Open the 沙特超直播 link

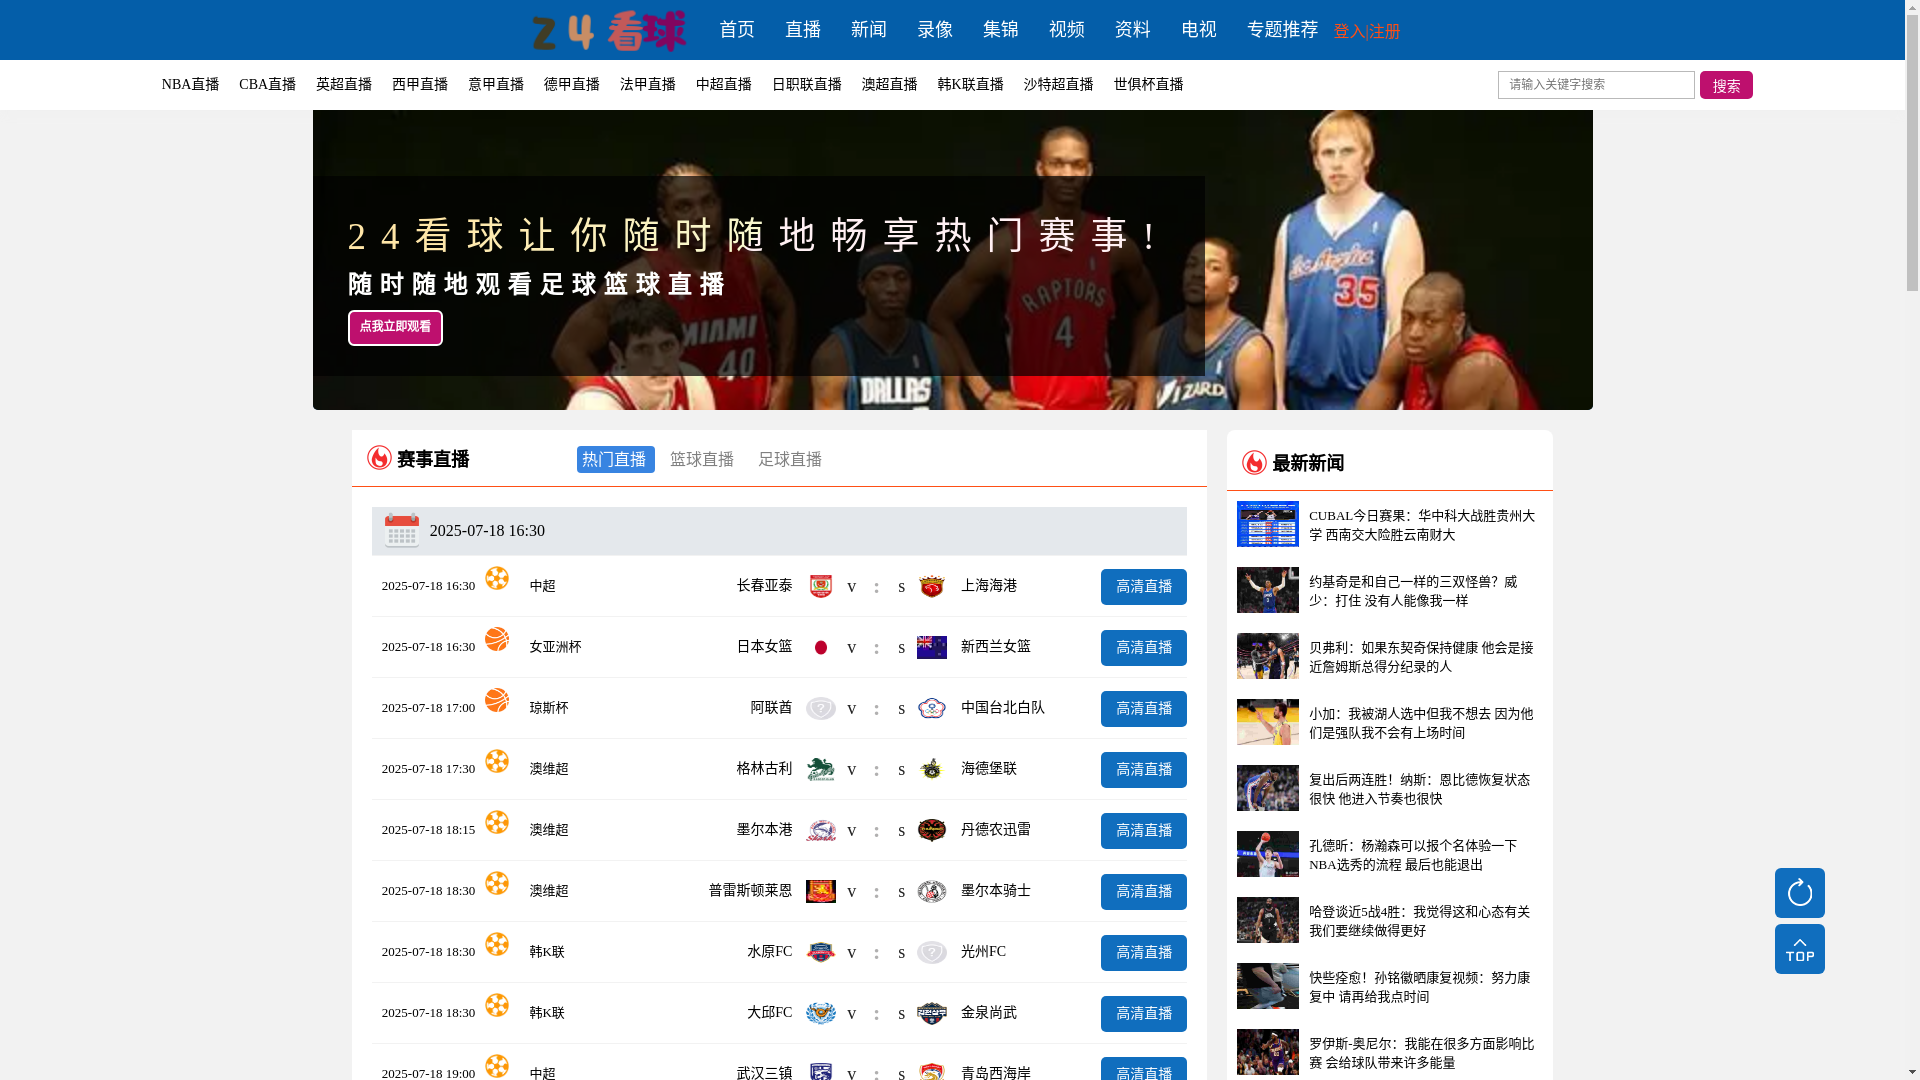[x=1059, y=85]
